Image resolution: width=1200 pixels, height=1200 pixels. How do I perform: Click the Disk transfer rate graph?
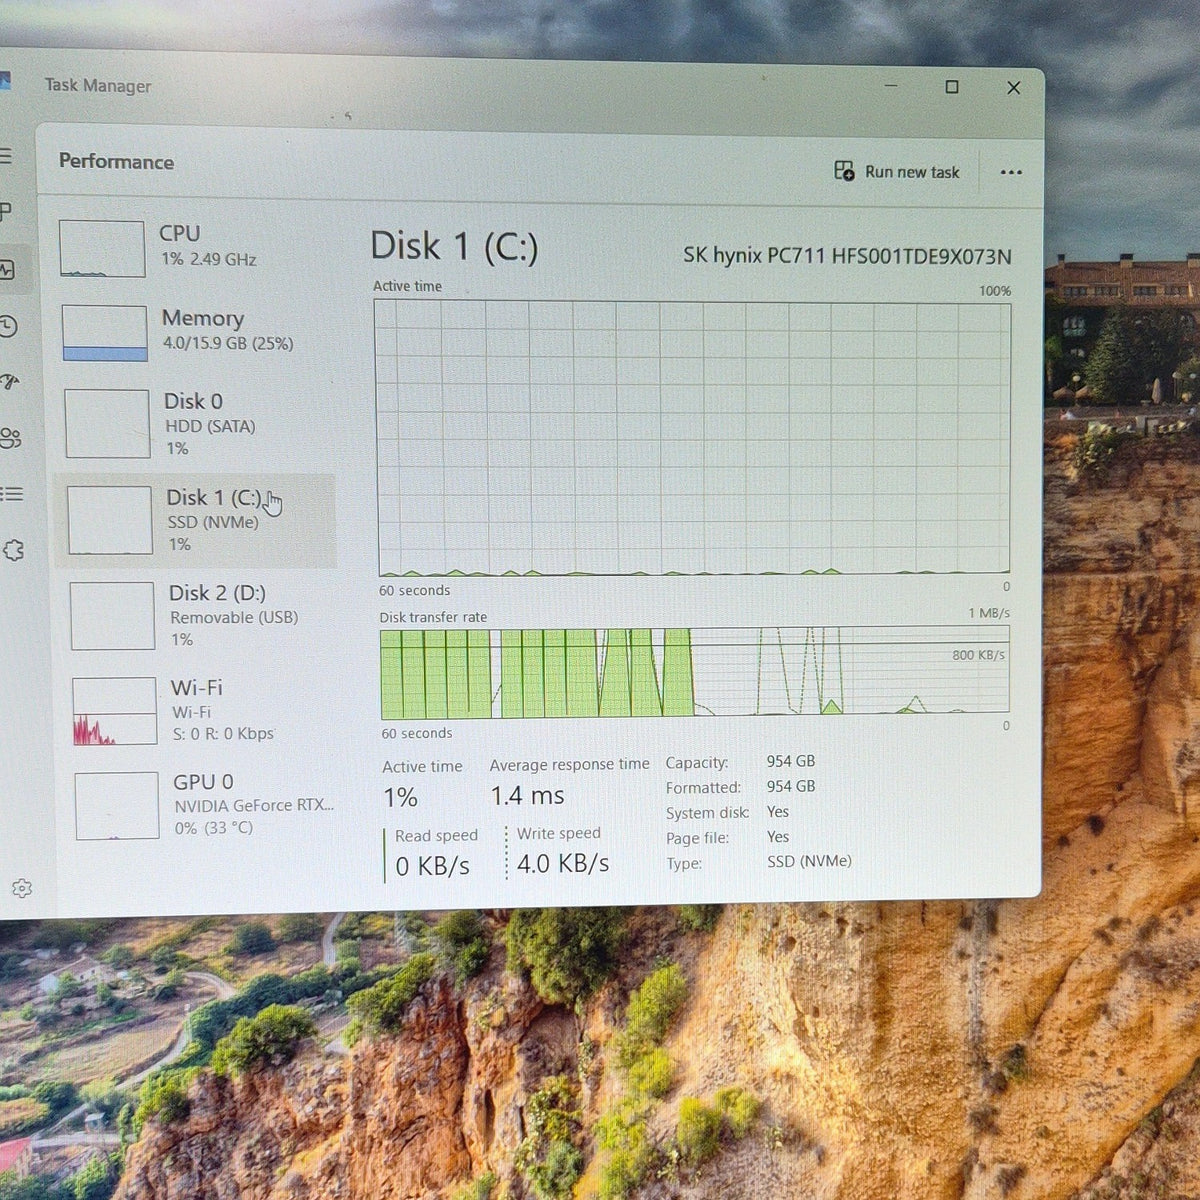click(695, 672)
